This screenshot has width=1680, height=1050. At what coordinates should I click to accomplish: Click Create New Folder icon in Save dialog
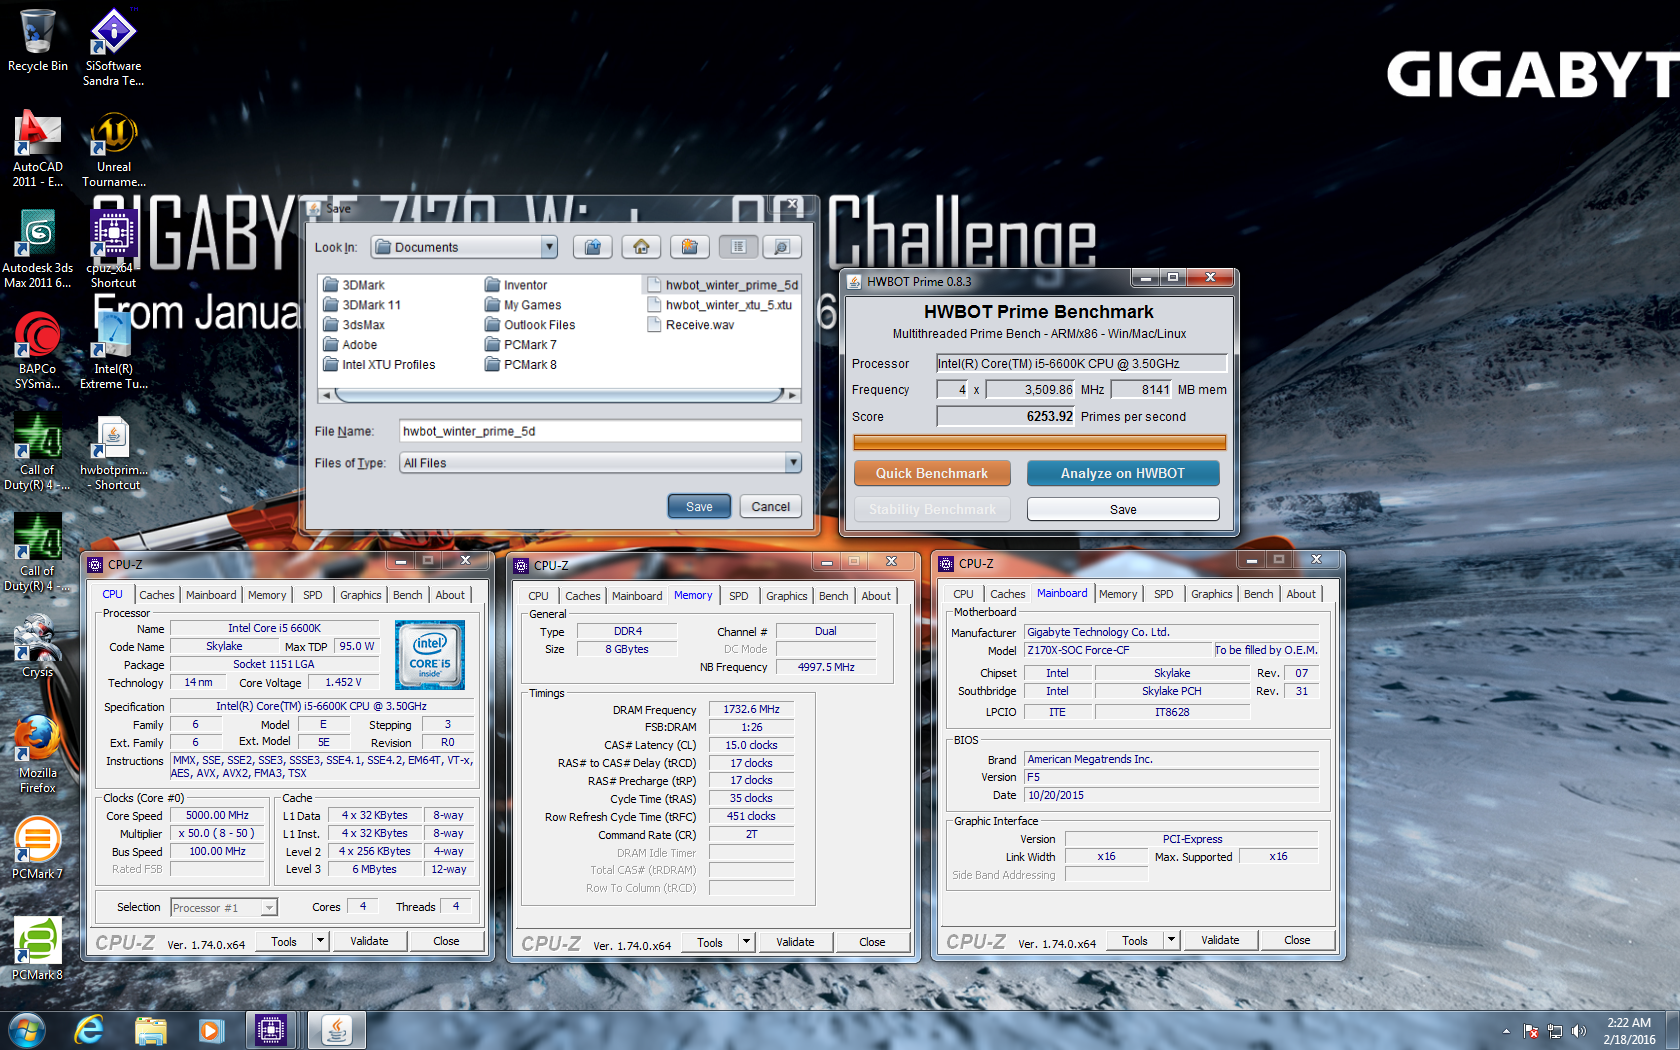[689, 247]
